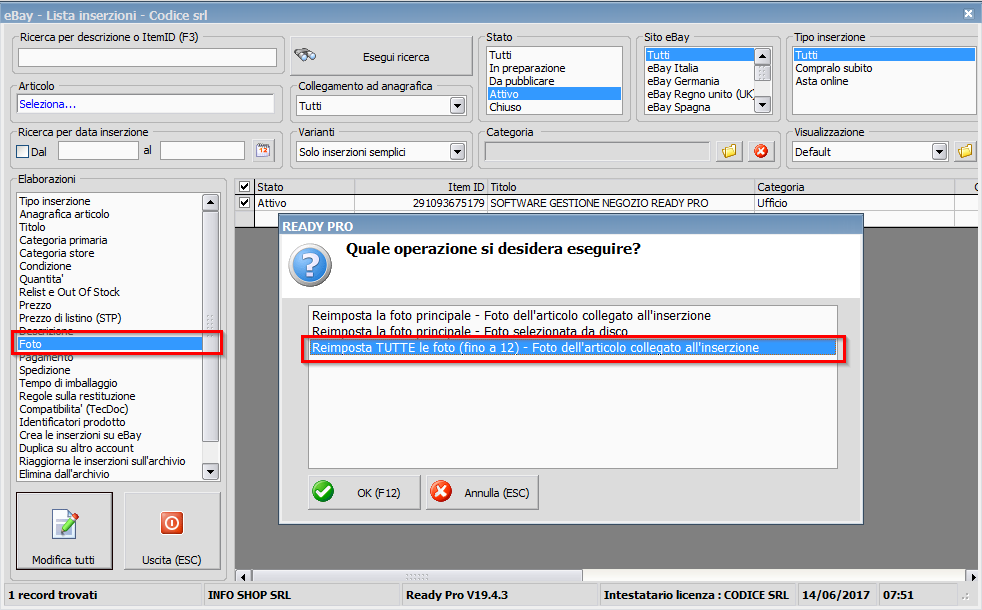Screen dimensions: 982x610
Task: Select 'eBay Italia' site
Action: coord(700,68)
